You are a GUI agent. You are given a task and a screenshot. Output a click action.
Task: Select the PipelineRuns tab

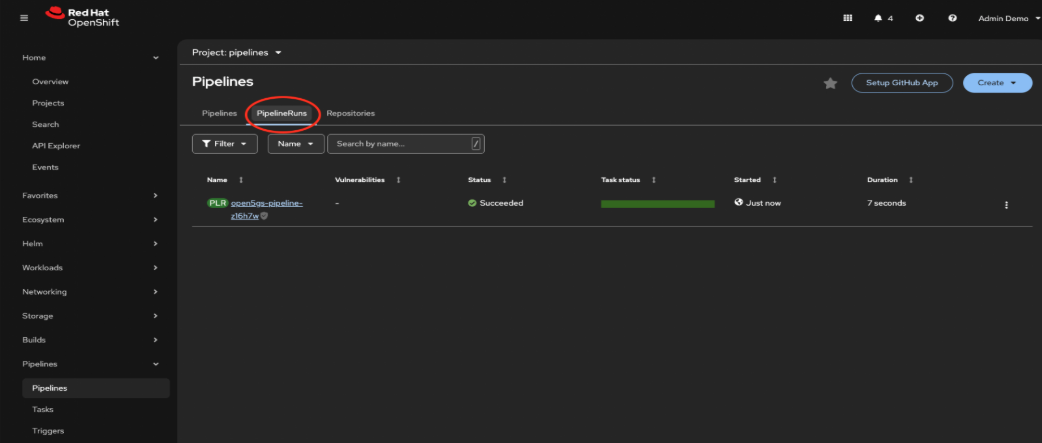[281, 113]
